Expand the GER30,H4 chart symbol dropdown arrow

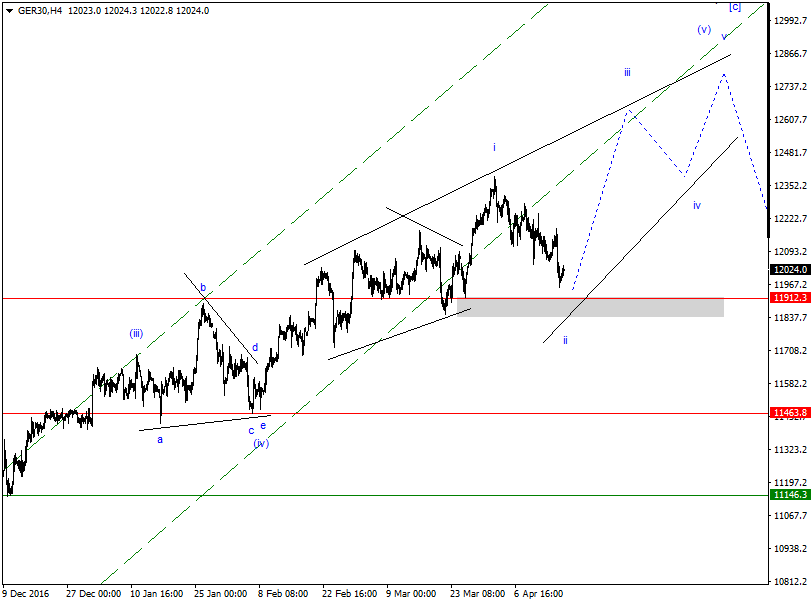tap(9, 8)
